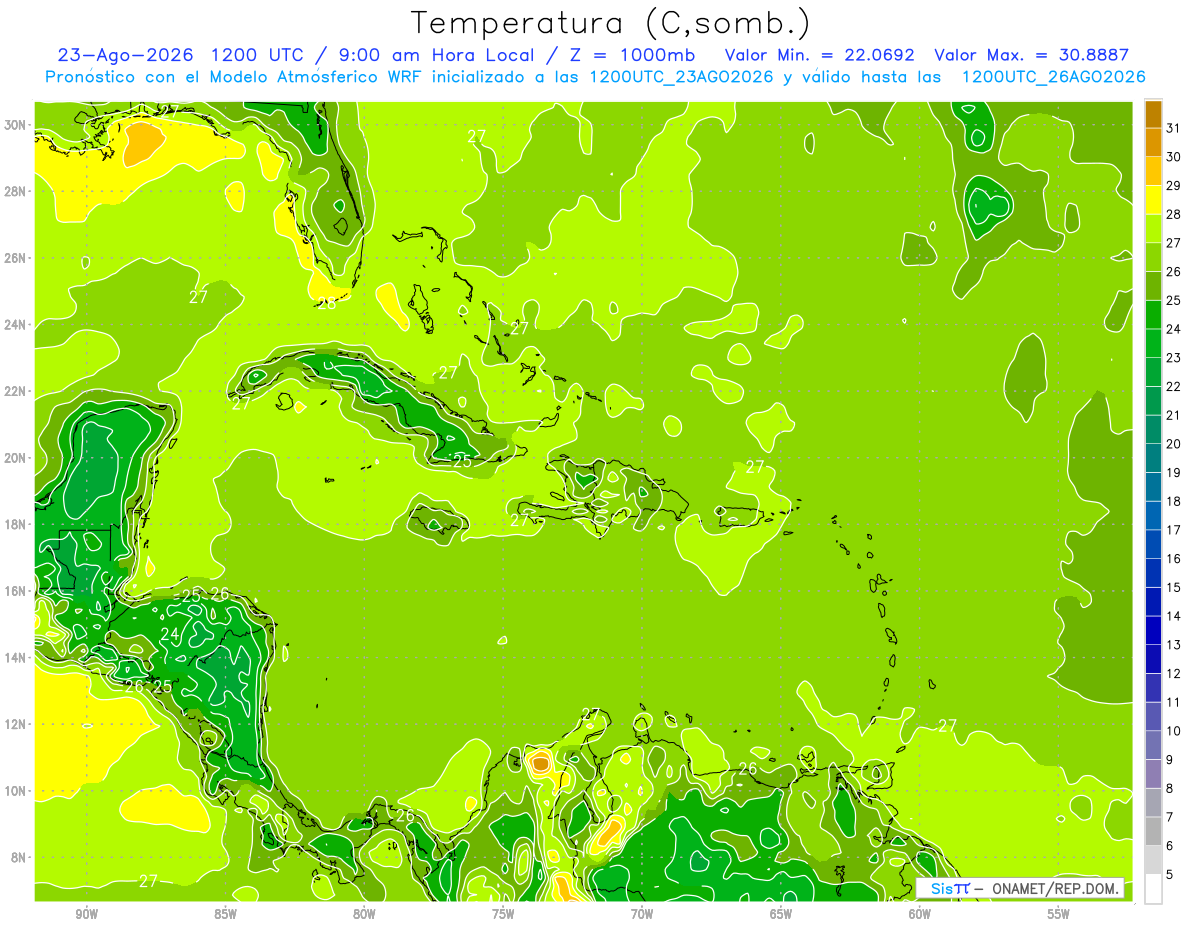
Task: Click the orange hot spot near Lake Maracaibo
Action: [x=540, y=763]
